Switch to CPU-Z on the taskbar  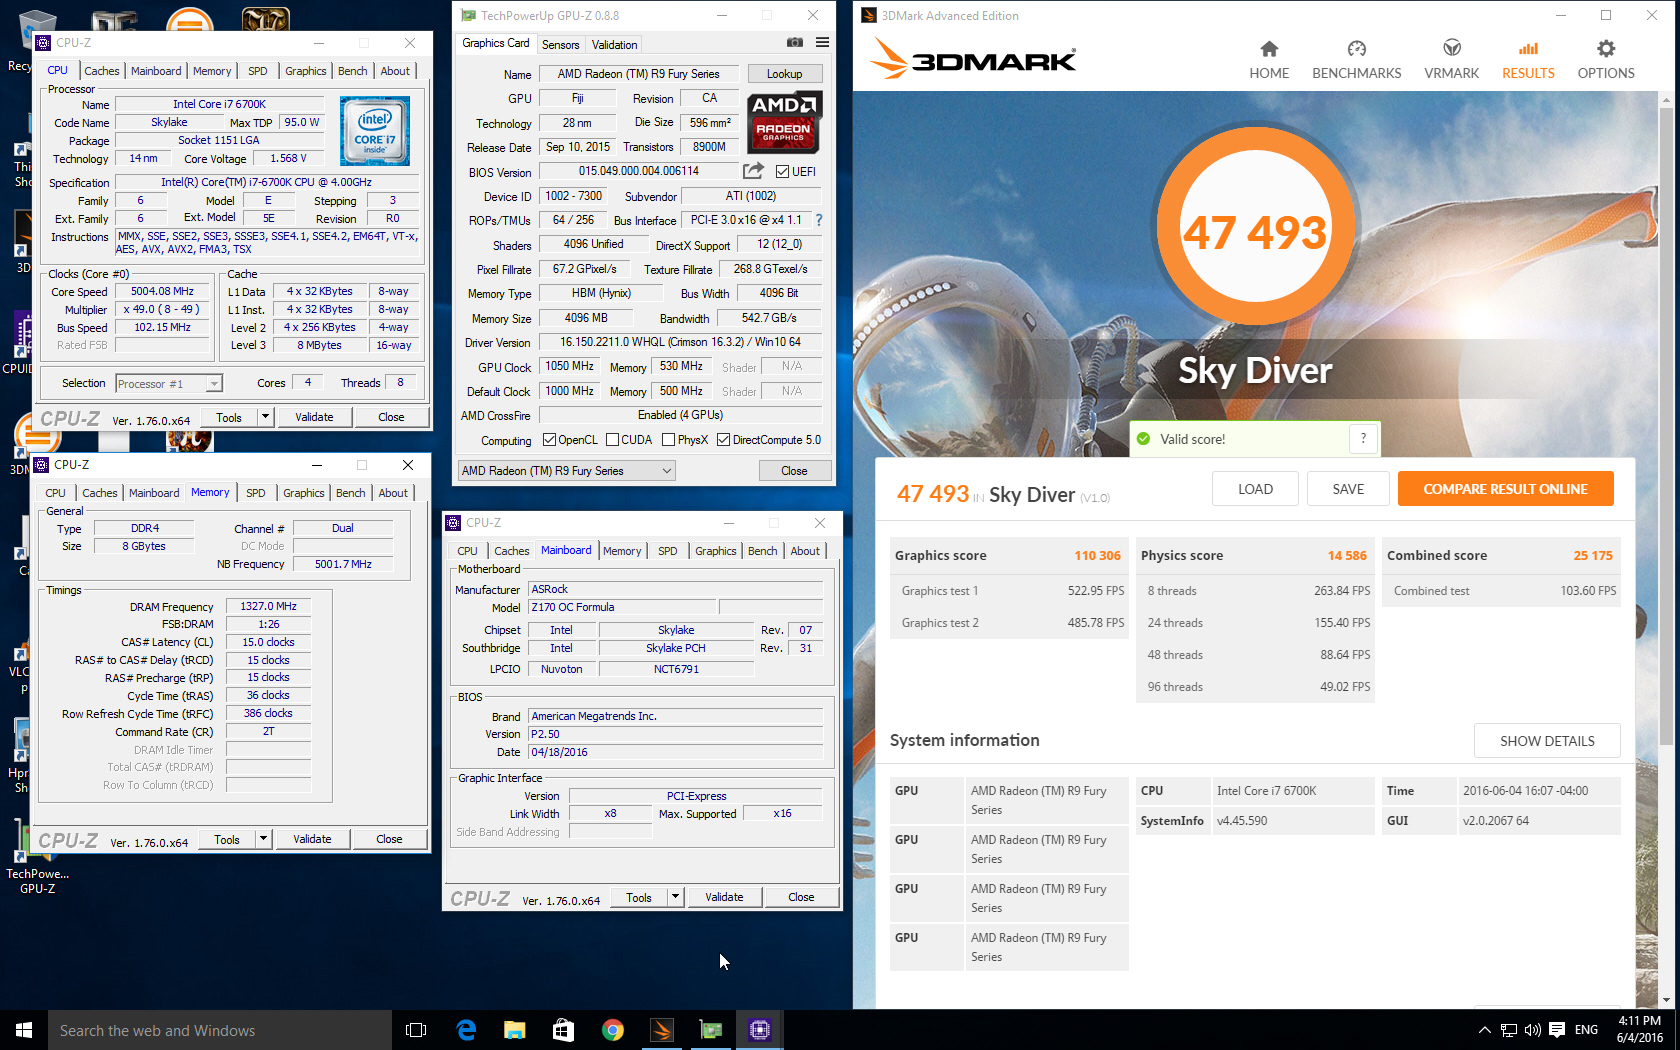point(760,1030)
